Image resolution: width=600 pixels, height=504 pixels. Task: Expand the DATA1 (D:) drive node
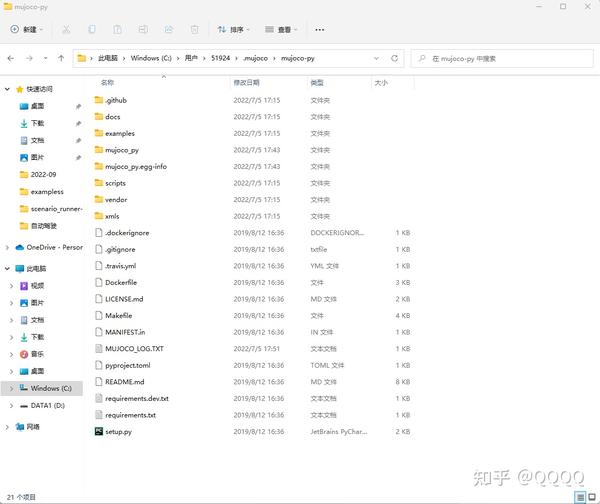[x=11, y=406]
